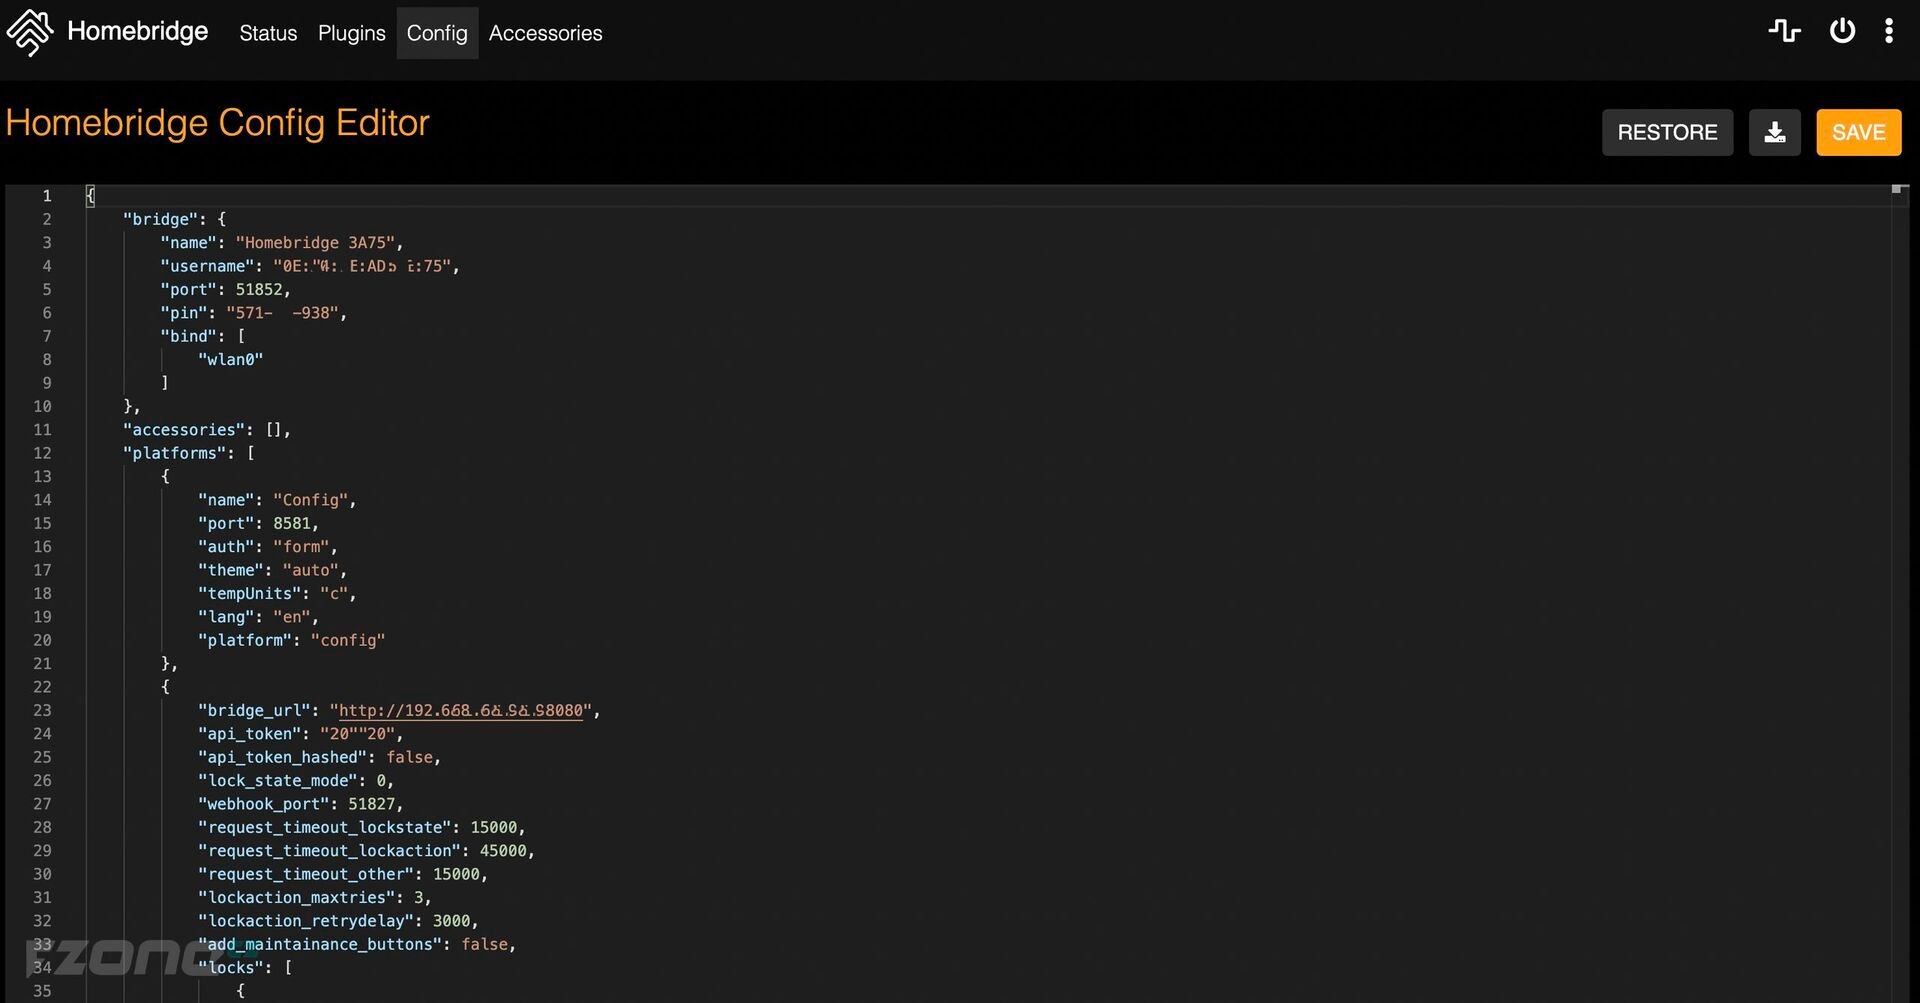1920x1003 pixels.
Task: Click the "accessories" key
Action: click(x=184, y=430)
